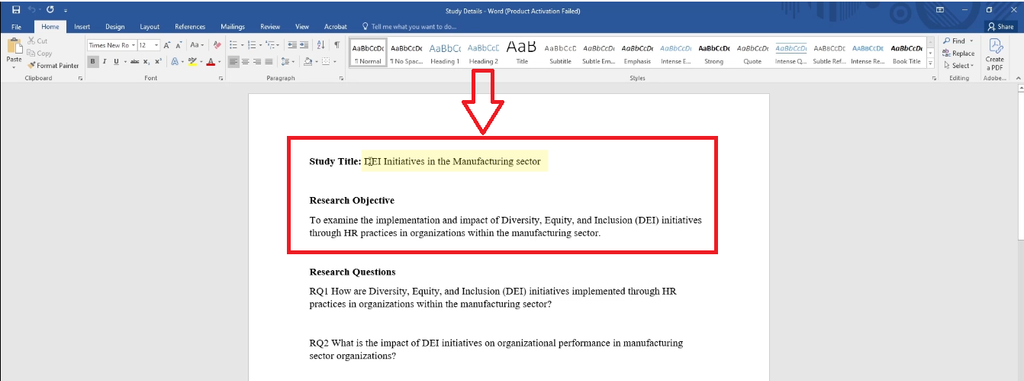
Task: Click the Save icon in quick access toolbar
Action: click(x=16, y=10)
